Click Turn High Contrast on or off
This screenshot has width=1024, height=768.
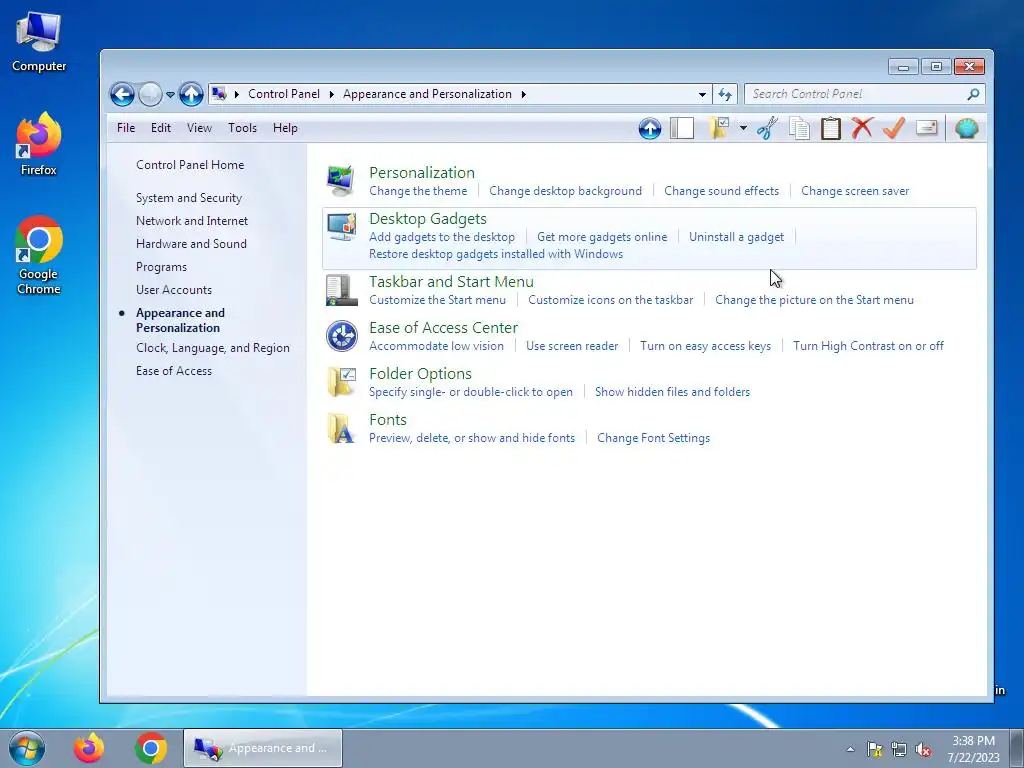(869, 346)
